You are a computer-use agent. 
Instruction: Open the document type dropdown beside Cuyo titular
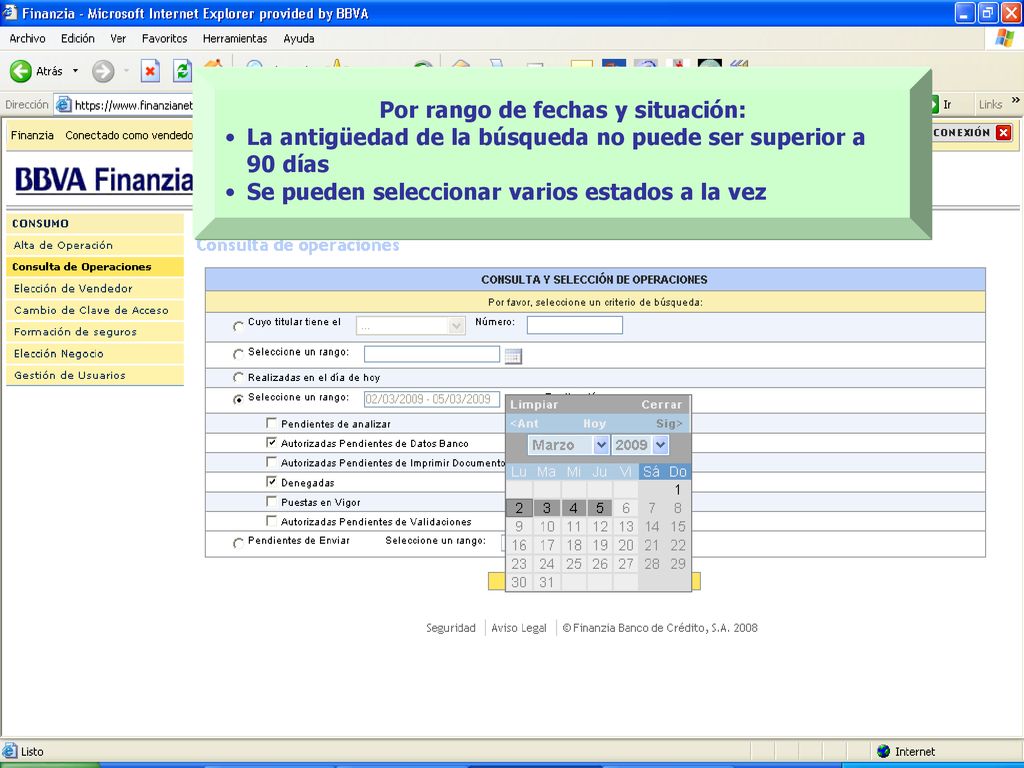456,325
